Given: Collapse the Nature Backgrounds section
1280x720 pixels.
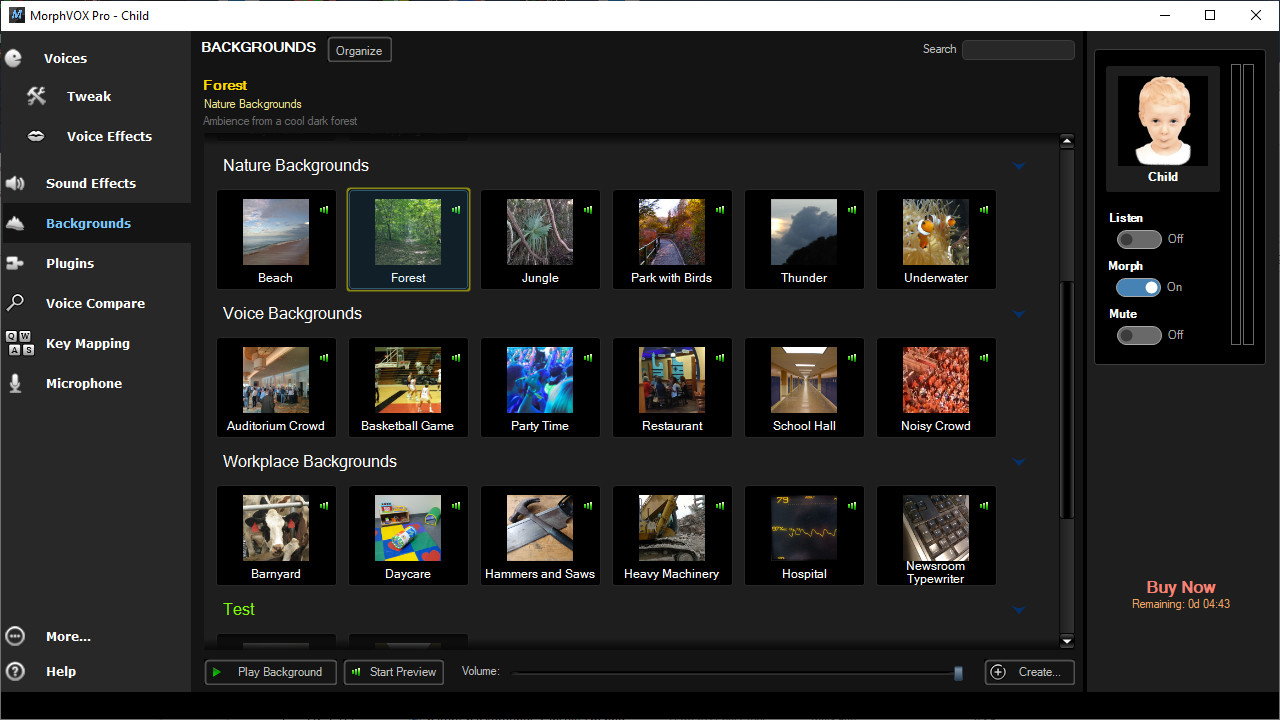Looking at the screenshot, I should 1018,166.
